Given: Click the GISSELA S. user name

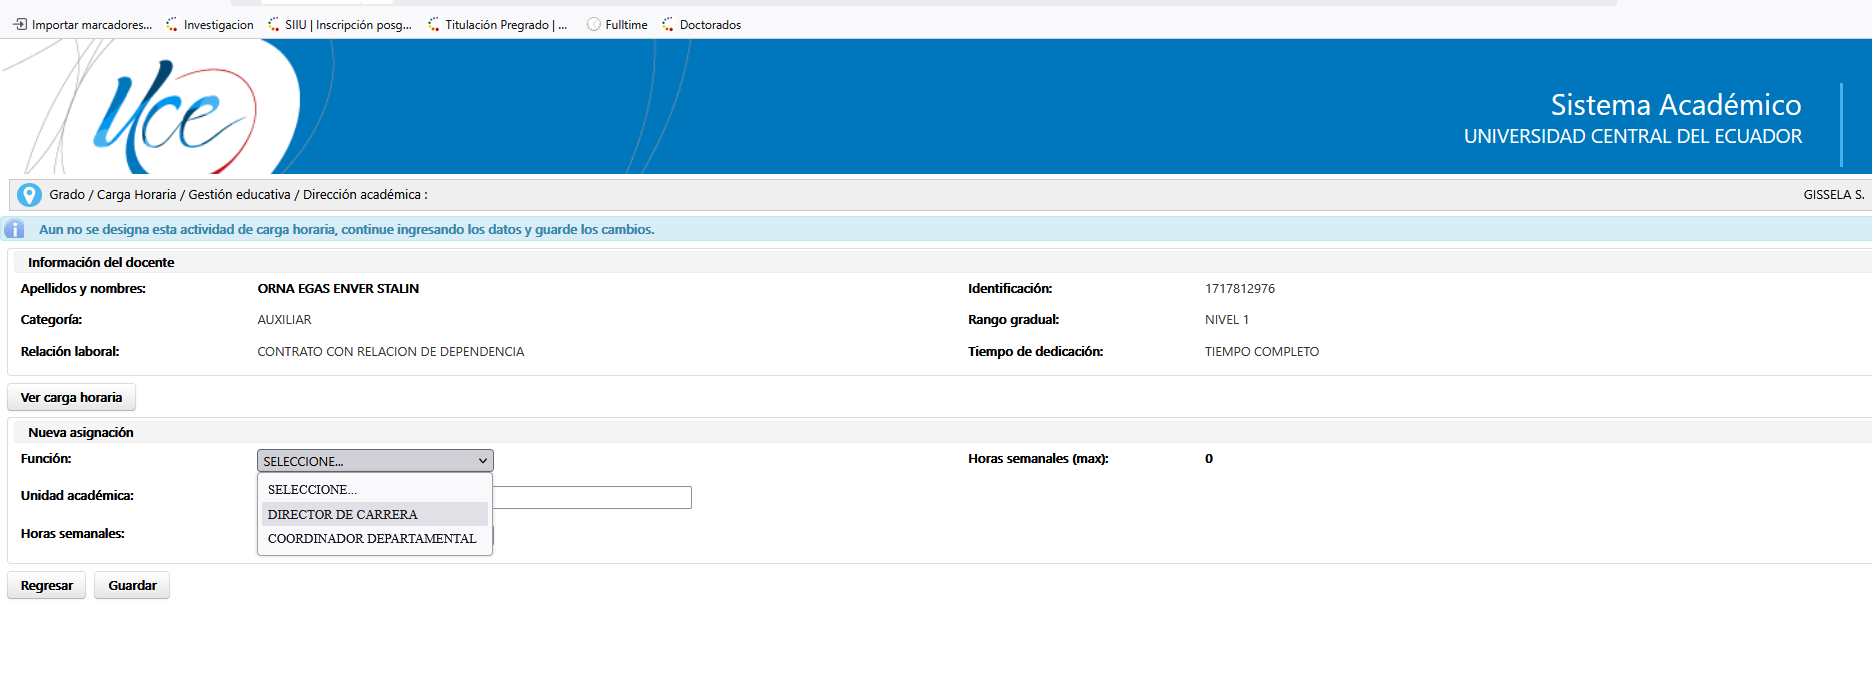Looking at the screenshot, I should (x=1834, y=195).
